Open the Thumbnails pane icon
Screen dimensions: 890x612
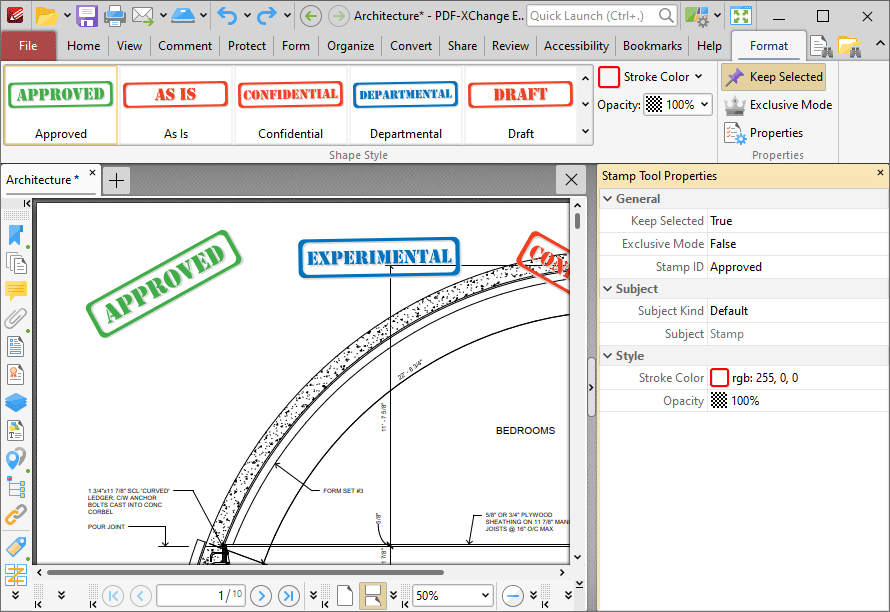point(16,263)
